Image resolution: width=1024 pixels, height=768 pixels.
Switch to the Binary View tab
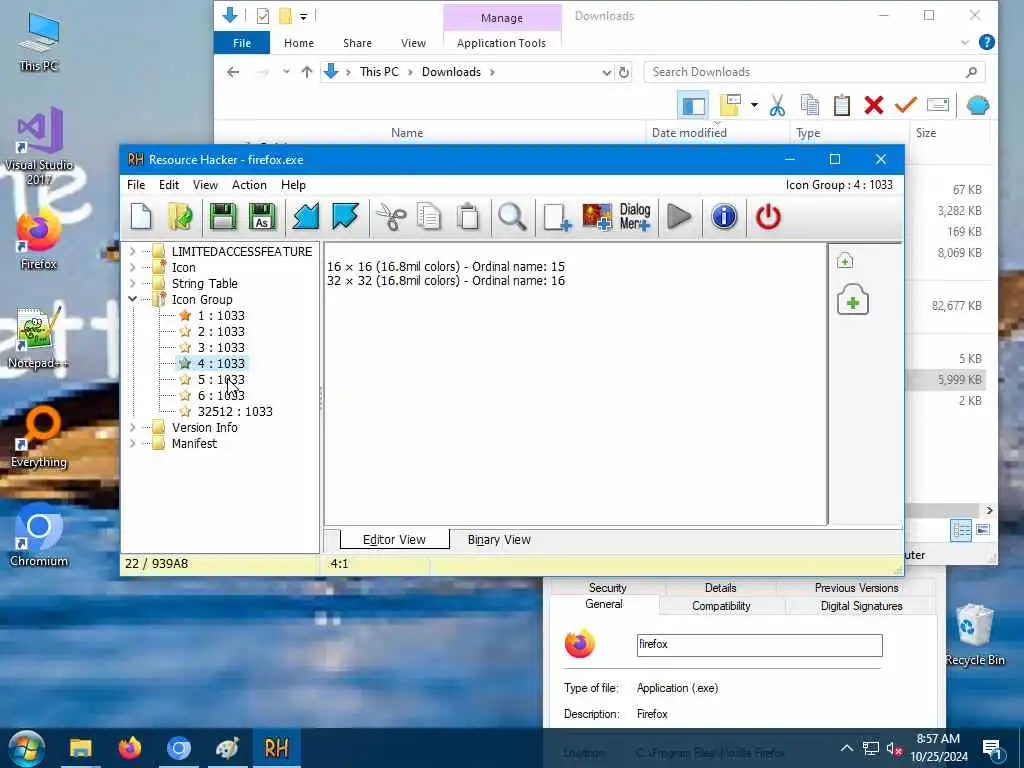click(499, 539)
